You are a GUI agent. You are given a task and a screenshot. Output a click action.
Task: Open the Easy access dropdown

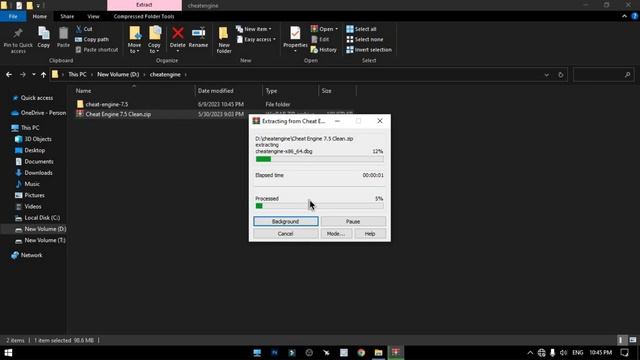tap(256, 40)
